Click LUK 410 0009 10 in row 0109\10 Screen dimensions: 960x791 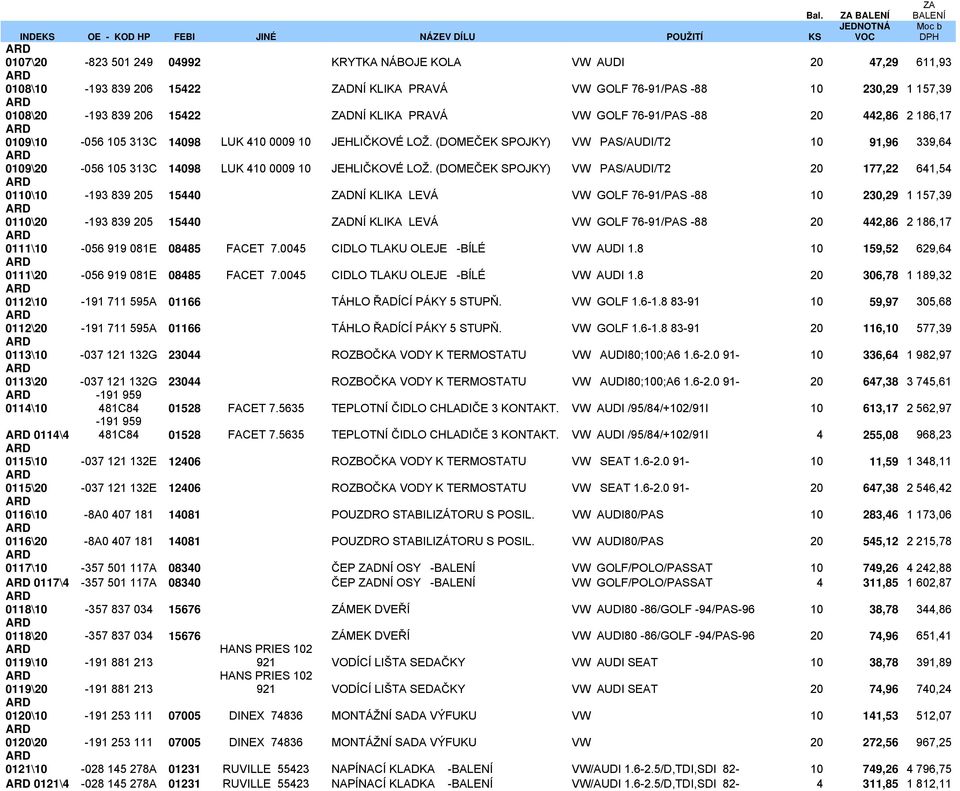coord(266,142)
